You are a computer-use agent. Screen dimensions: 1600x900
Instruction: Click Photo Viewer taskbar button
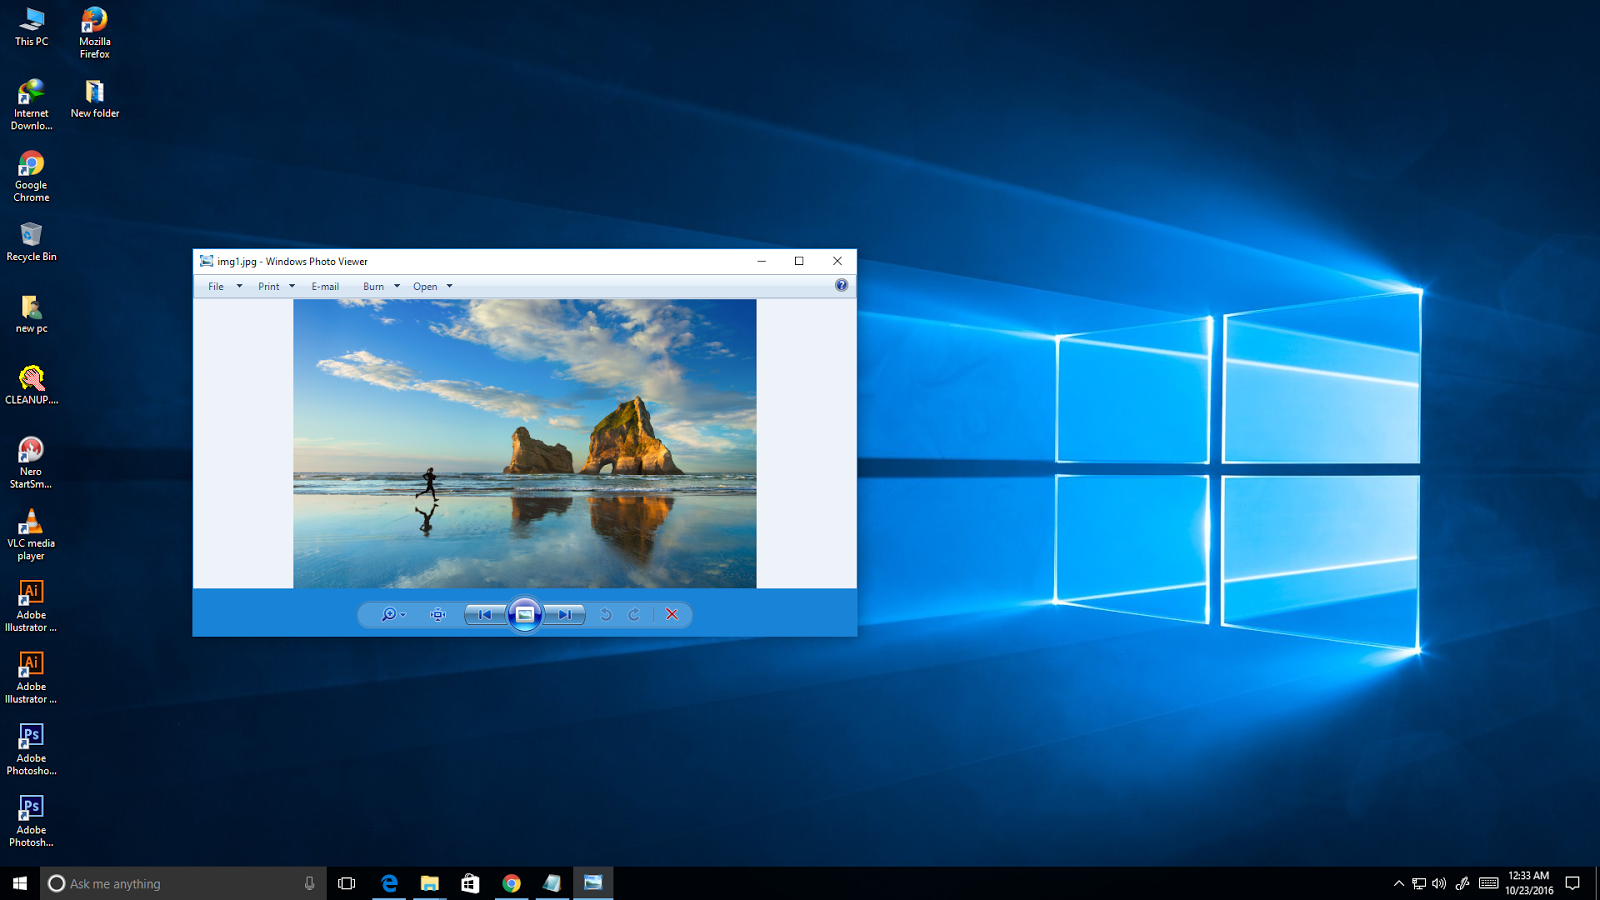[593, 883]
